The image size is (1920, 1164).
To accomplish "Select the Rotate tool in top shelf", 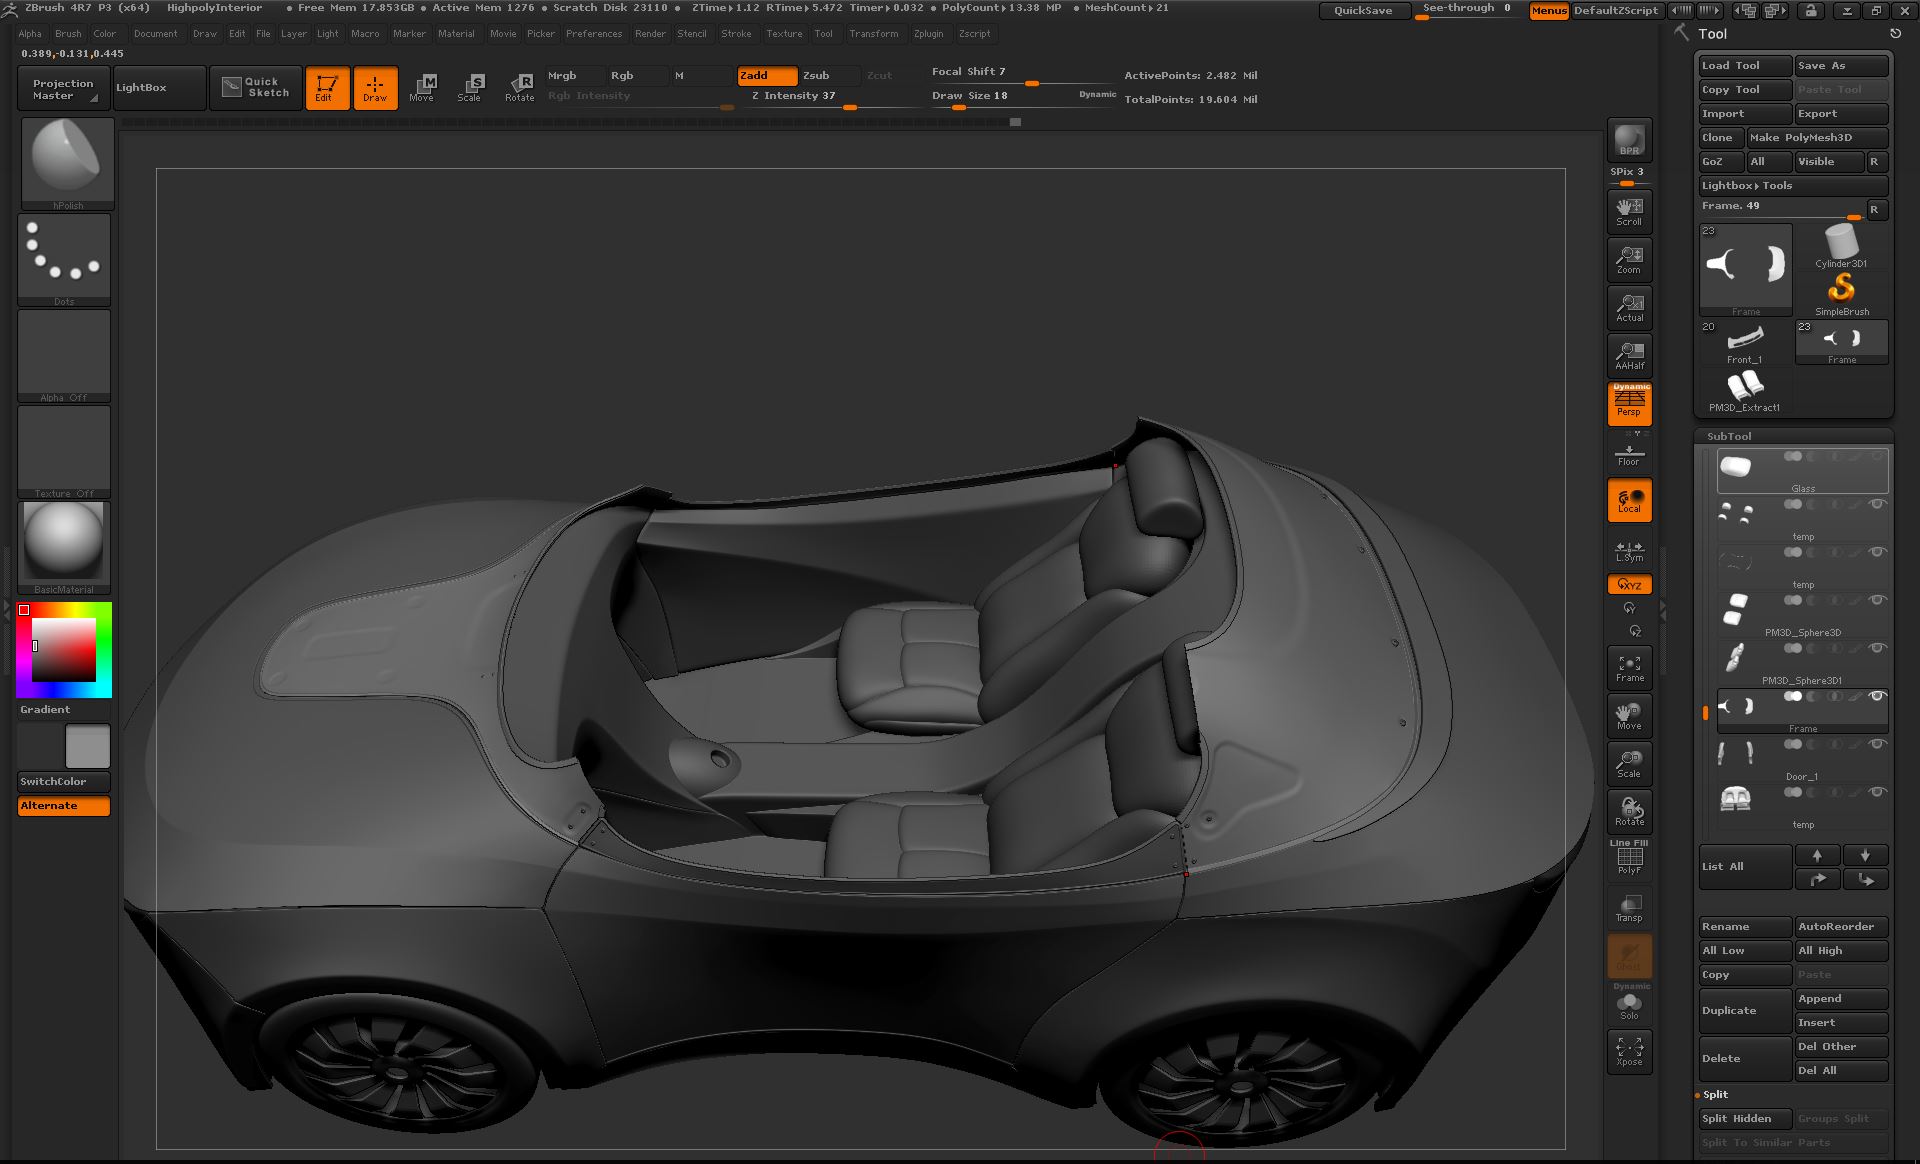I will 520,88.
